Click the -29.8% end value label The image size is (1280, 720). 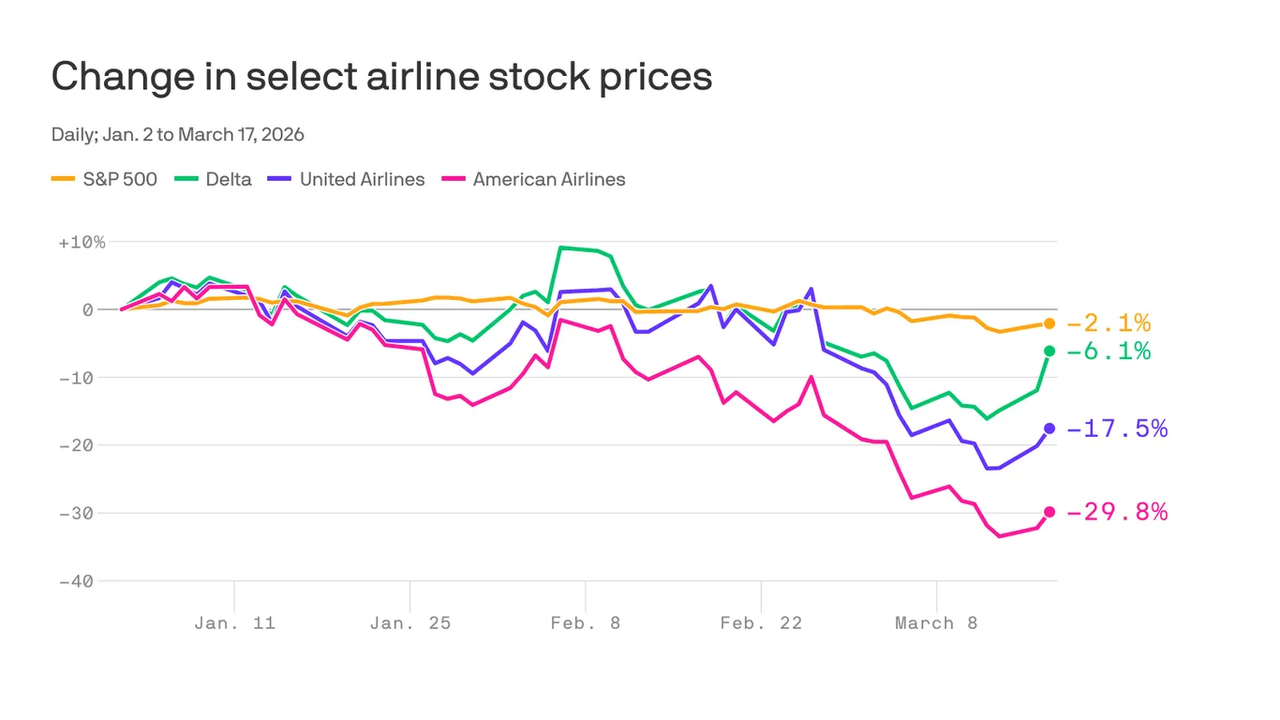tap(1116, 512)
